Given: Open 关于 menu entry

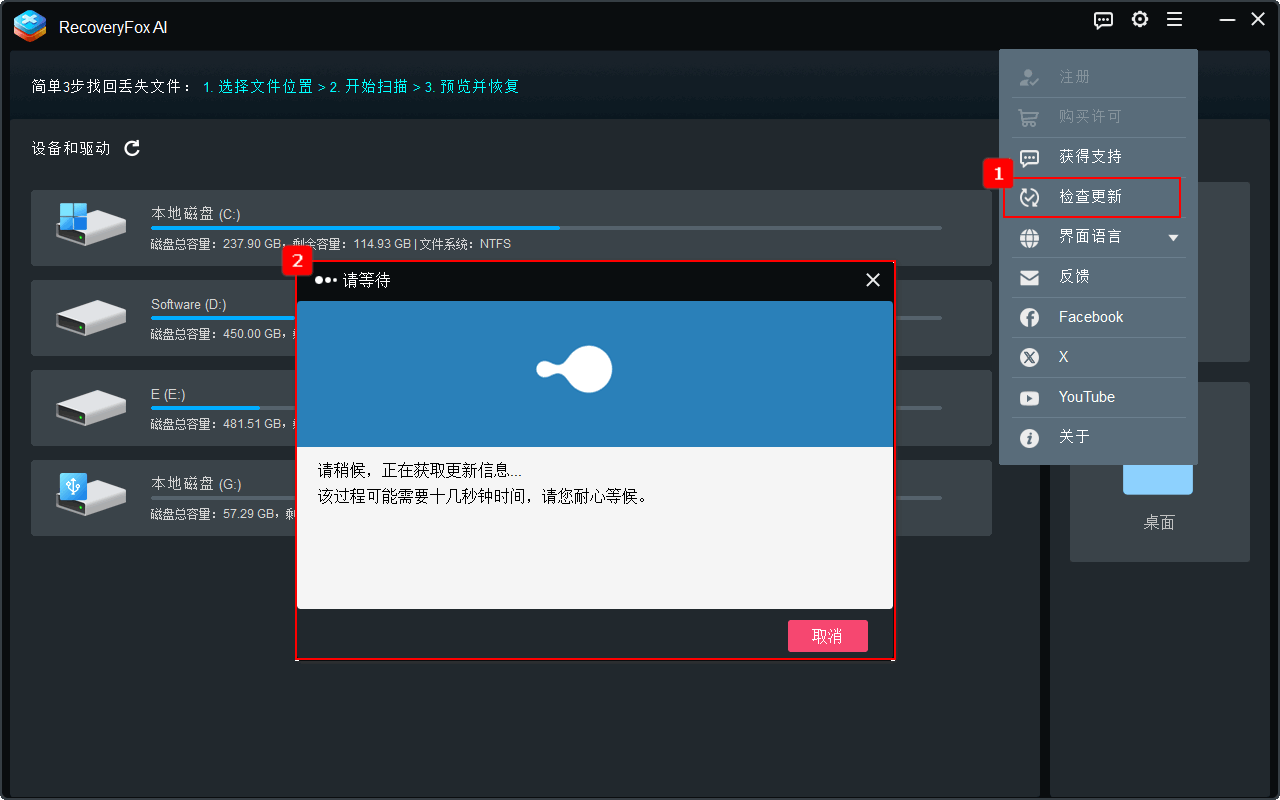Looking at the screenshot, I should (1074, 437).
